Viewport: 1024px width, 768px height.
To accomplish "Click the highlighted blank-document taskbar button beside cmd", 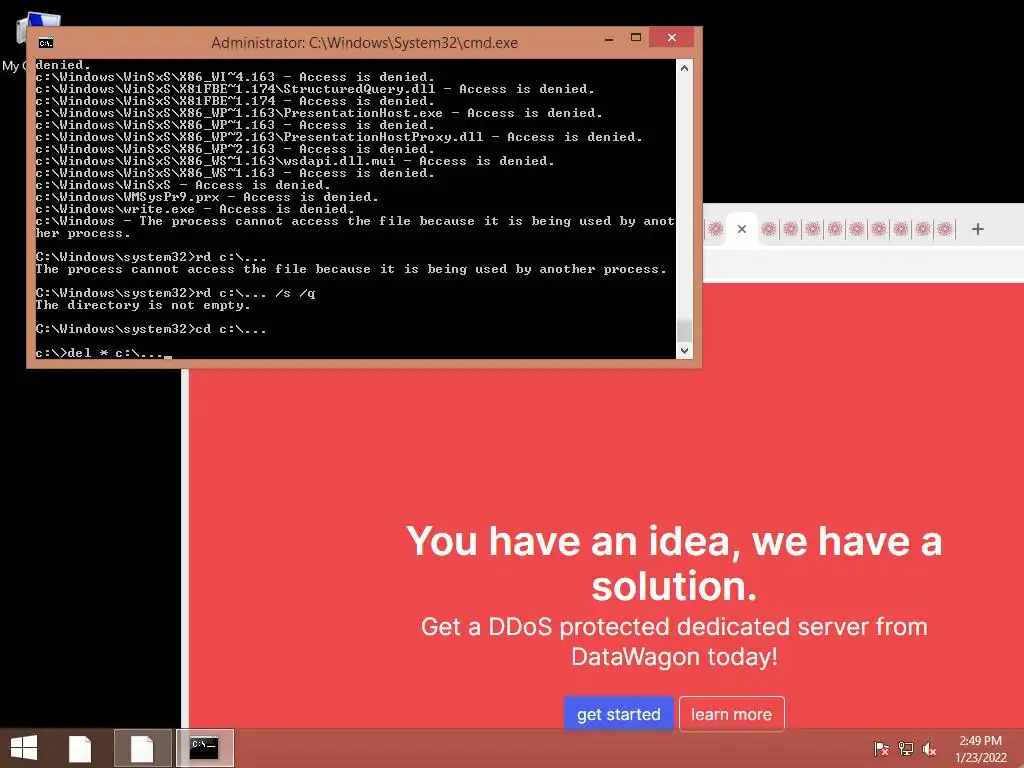I will pyautogui.click(x=142, y=748).
